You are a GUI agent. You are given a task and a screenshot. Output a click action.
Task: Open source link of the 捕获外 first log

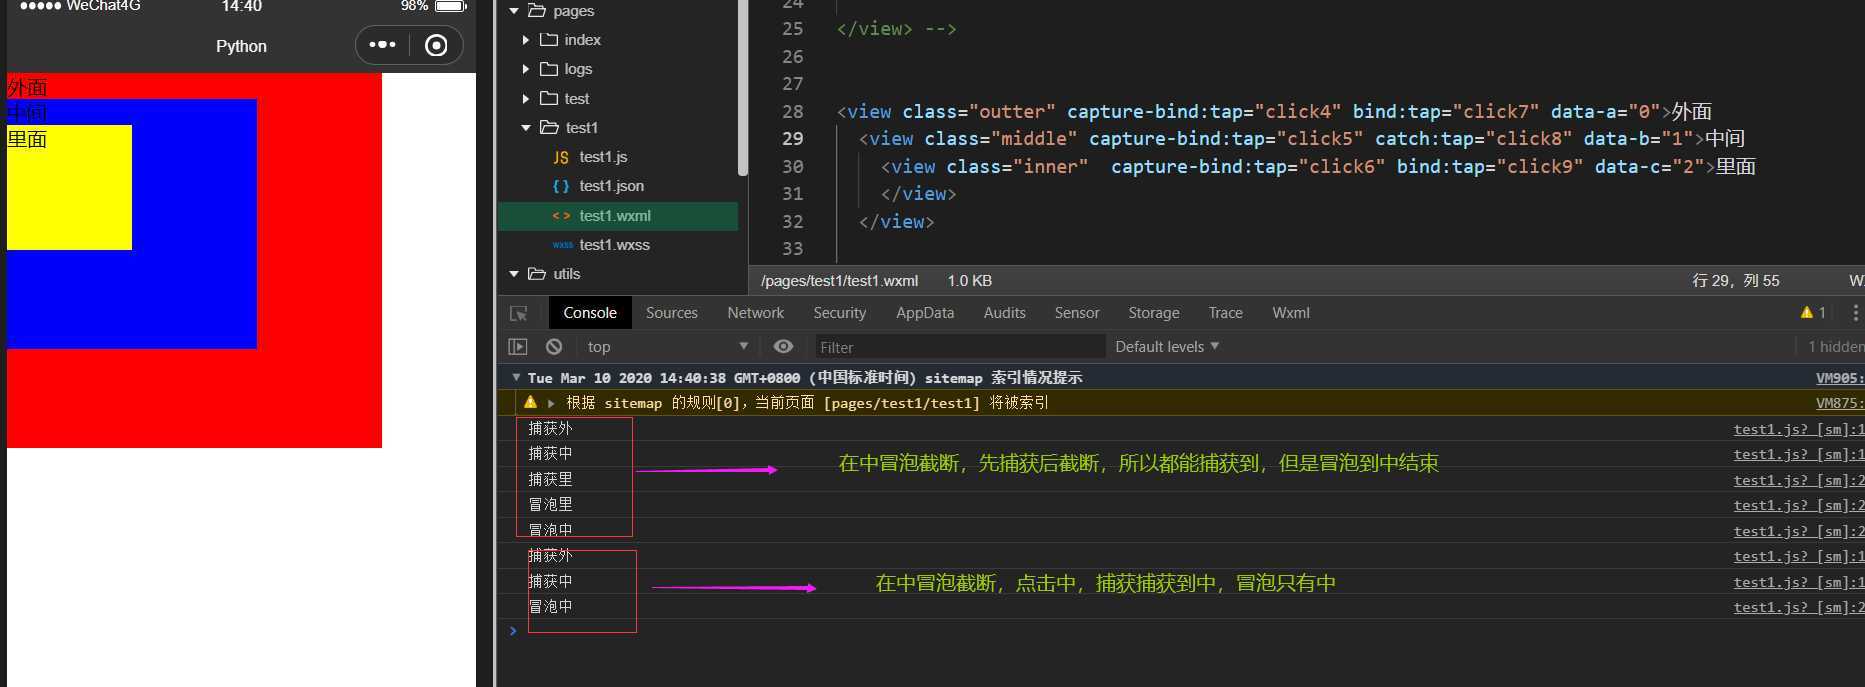coord(1798,429)
